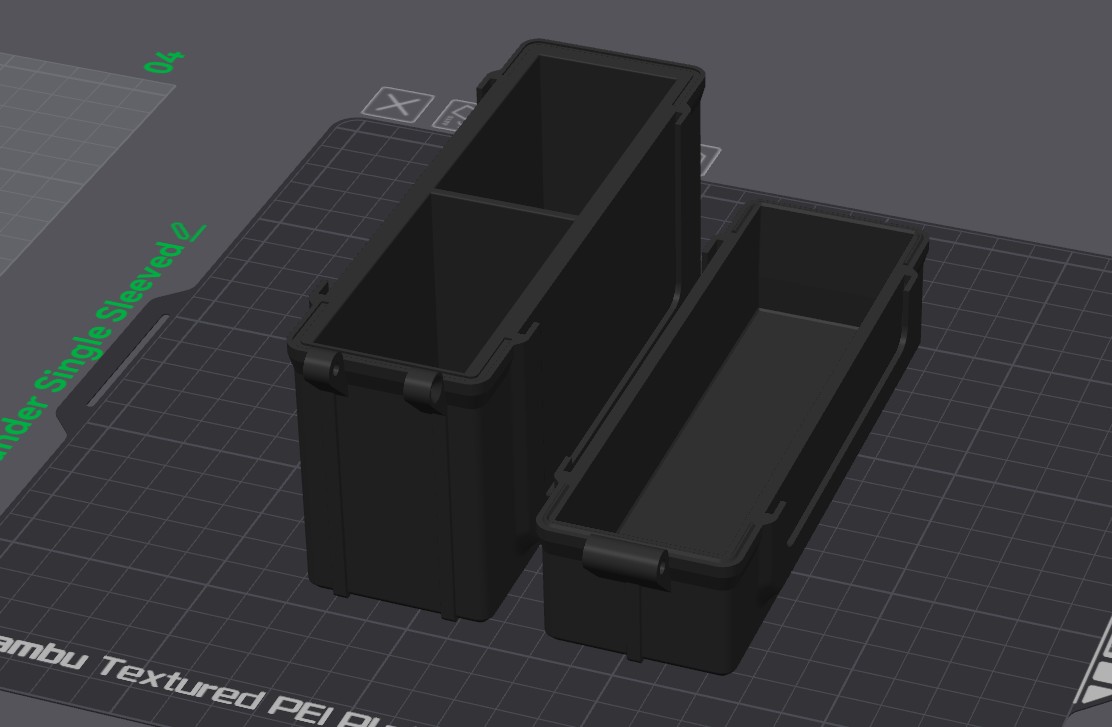Click the X icon to remove the plate
The image size is (1112, 727).
point(398,105)
